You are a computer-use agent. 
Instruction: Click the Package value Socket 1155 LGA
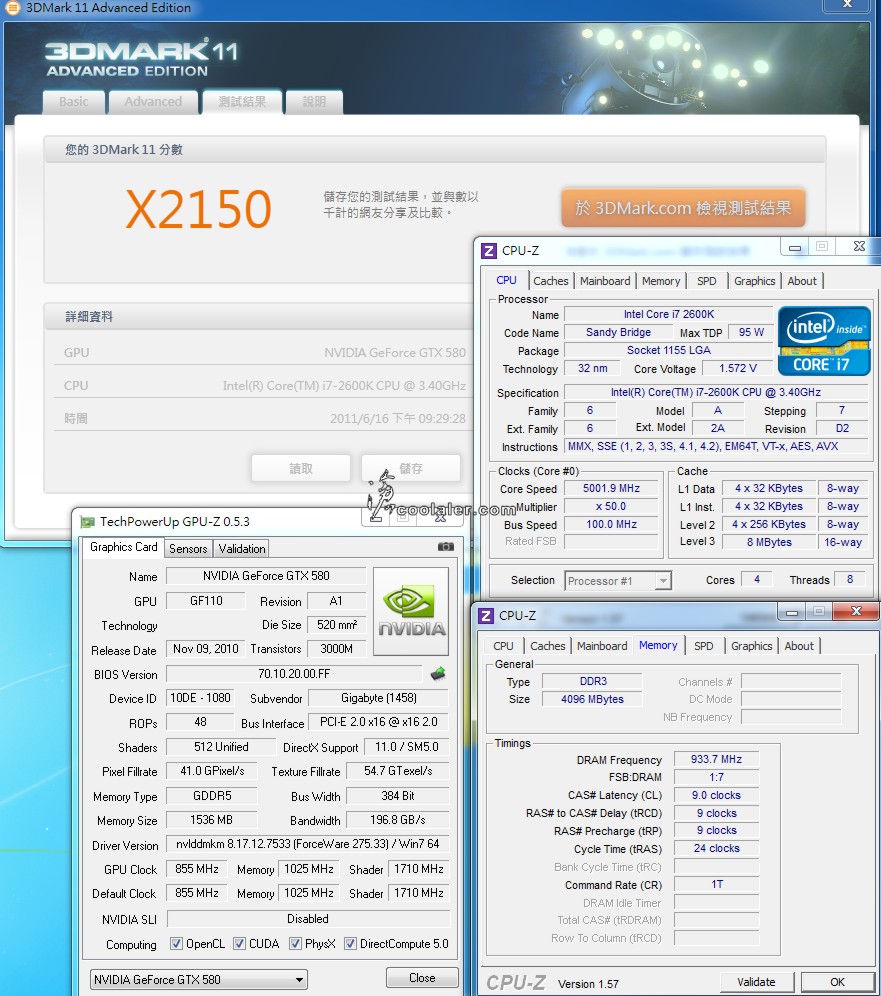[x=669, y=350]
